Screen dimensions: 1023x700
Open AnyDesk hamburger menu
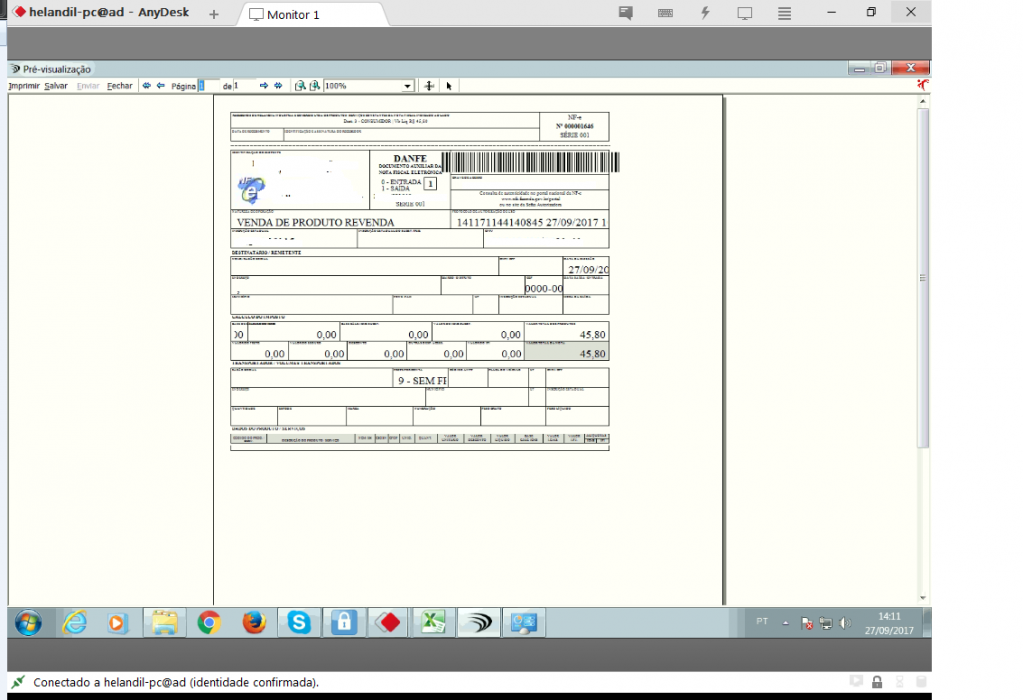[784, 13]
